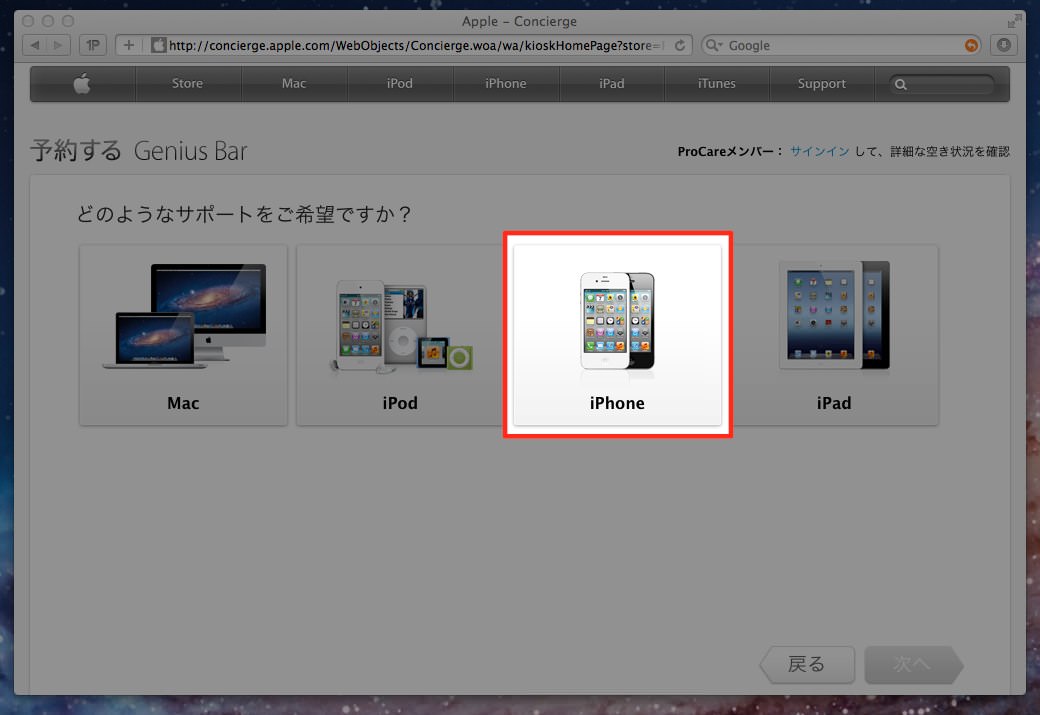
Task: Open the iPhone tab in Apple navigation
Action: (x=505, y=84)
